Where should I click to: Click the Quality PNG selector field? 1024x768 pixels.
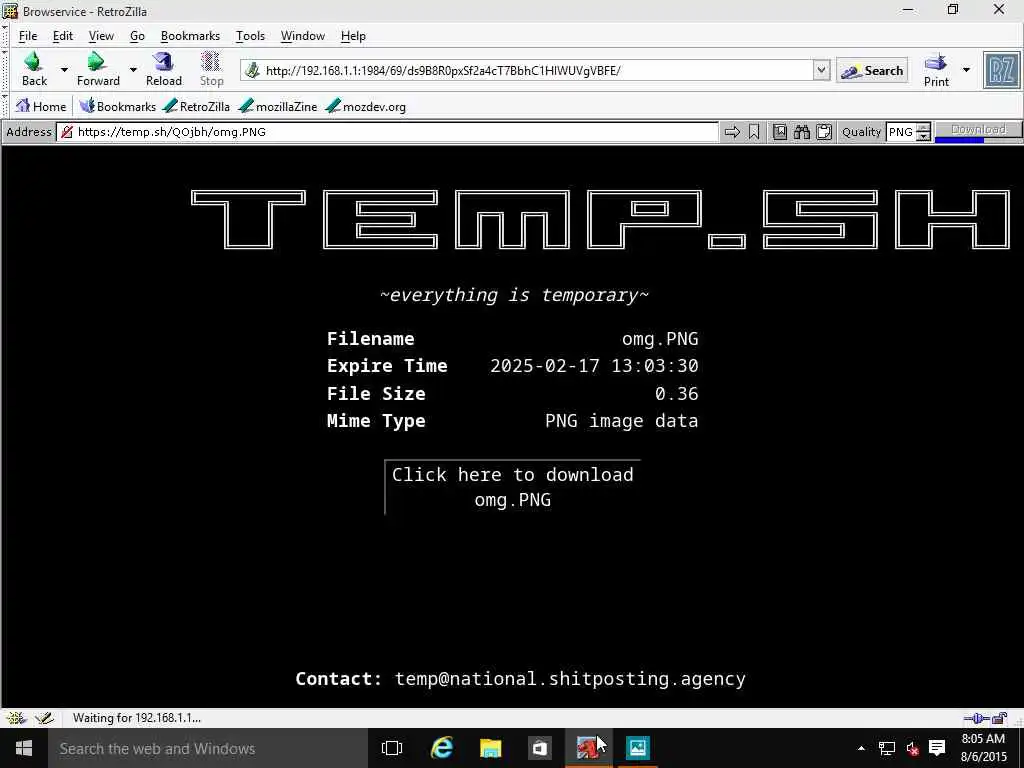[x=901, y=132]
